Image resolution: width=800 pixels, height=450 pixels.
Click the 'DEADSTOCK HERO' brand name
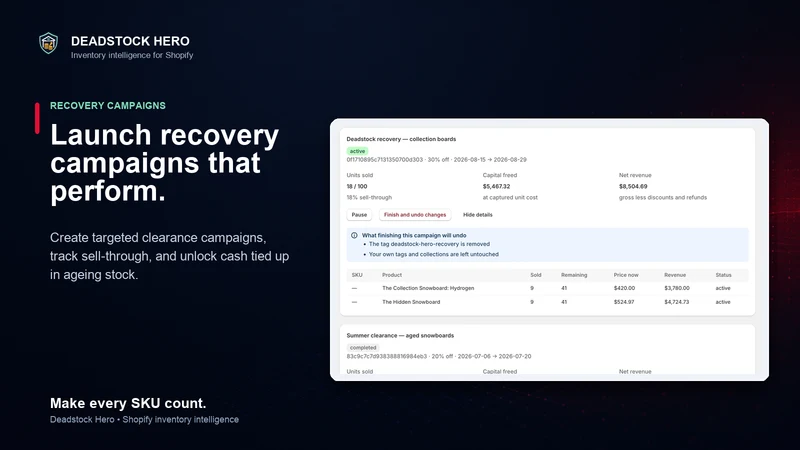point(130,41)
